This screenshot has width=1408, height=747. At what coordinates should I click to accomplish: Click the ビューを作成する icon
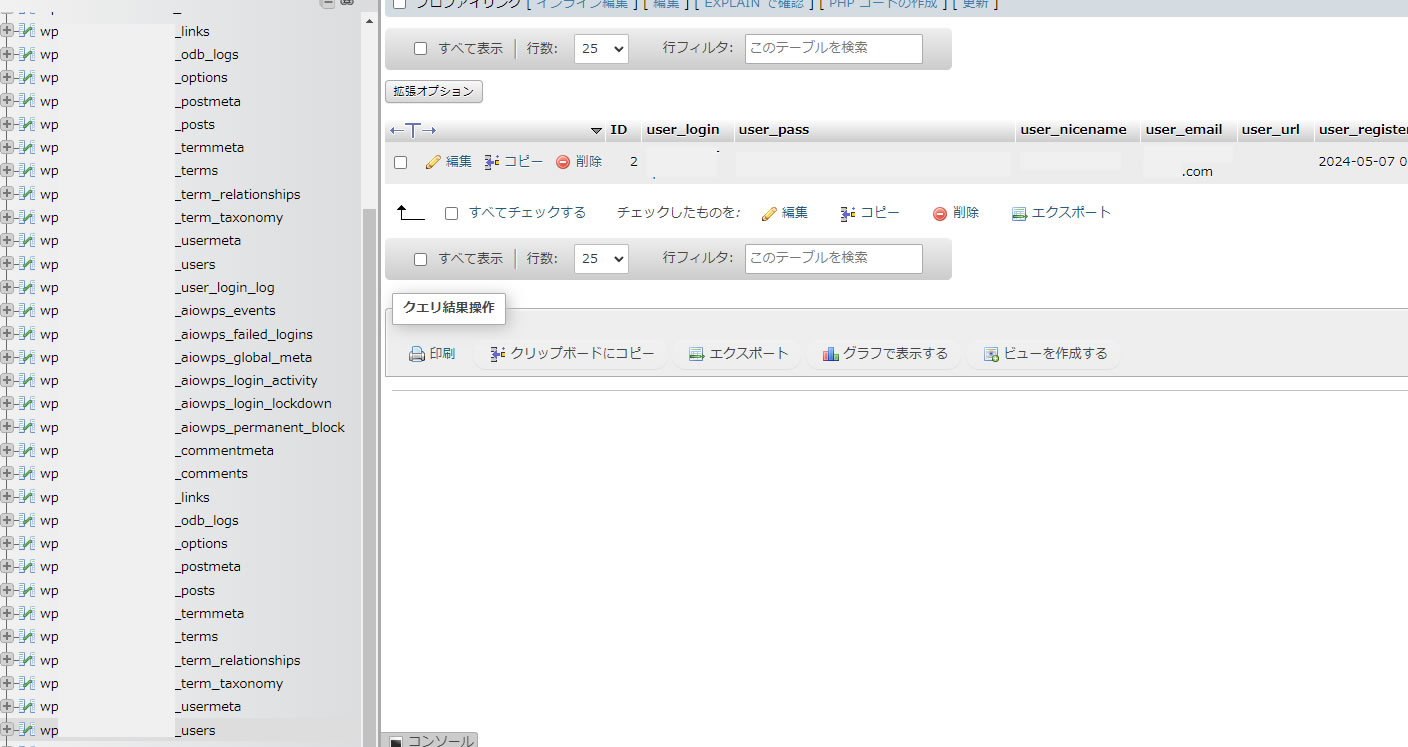pos(991,354)
